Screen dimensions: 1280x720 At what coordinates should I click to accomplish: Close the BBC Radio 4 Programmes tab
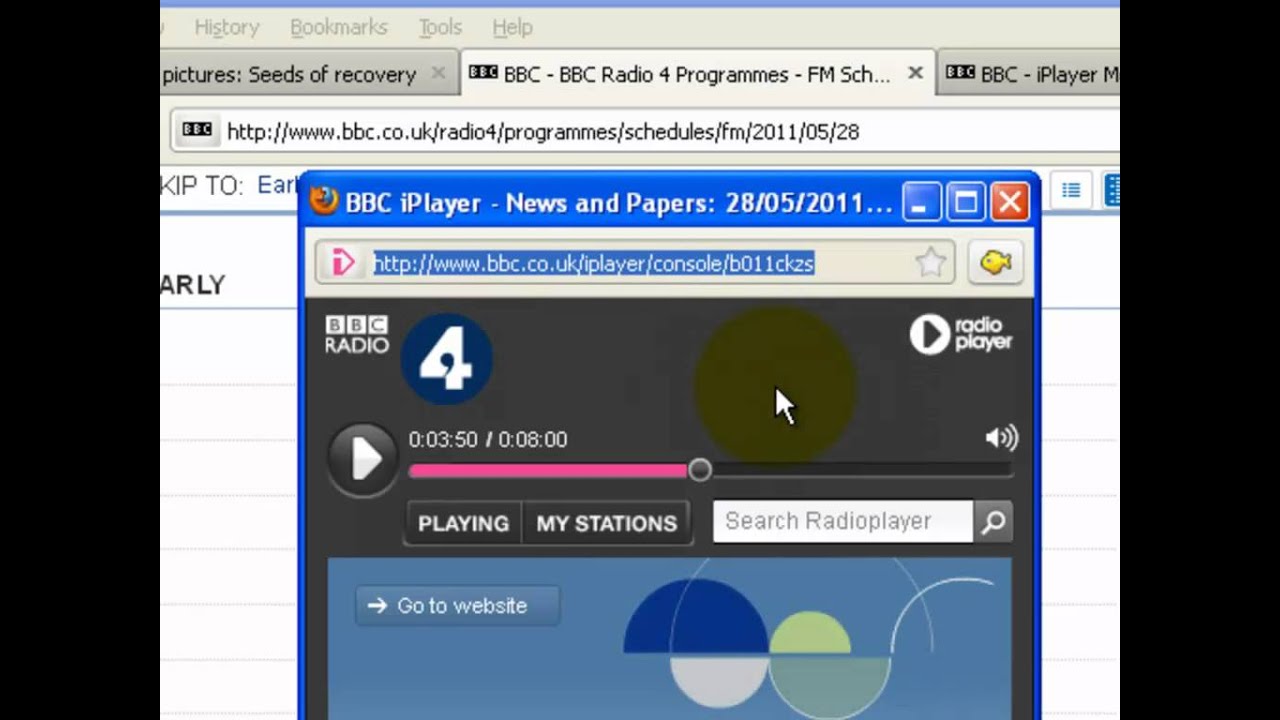[915, 73]
